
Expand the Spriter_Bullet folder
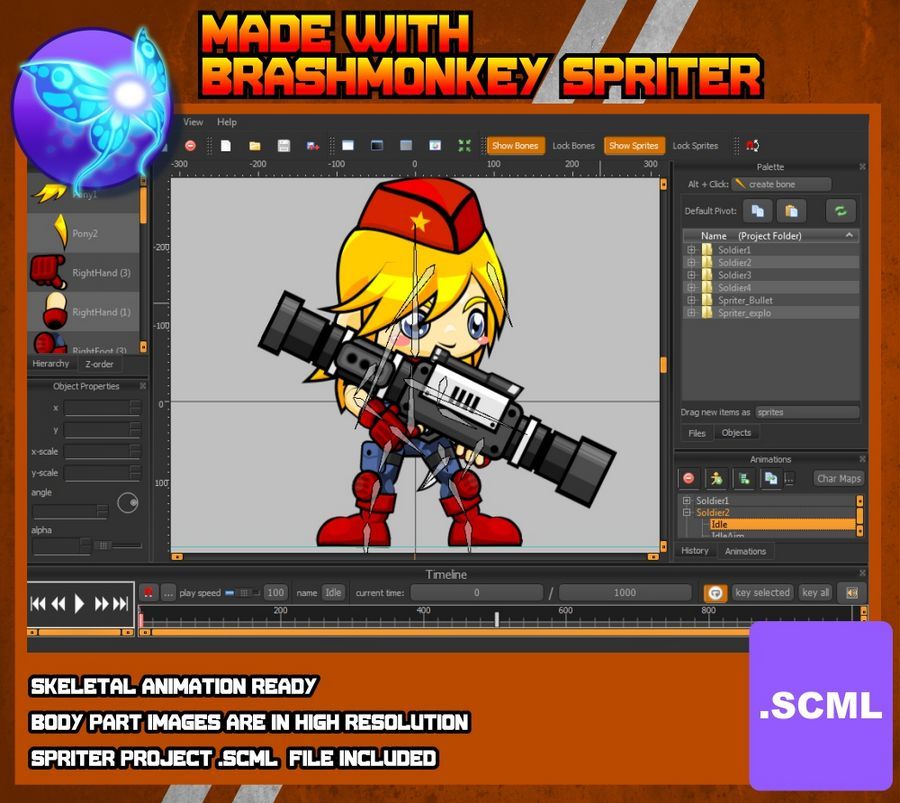point(691,300)
